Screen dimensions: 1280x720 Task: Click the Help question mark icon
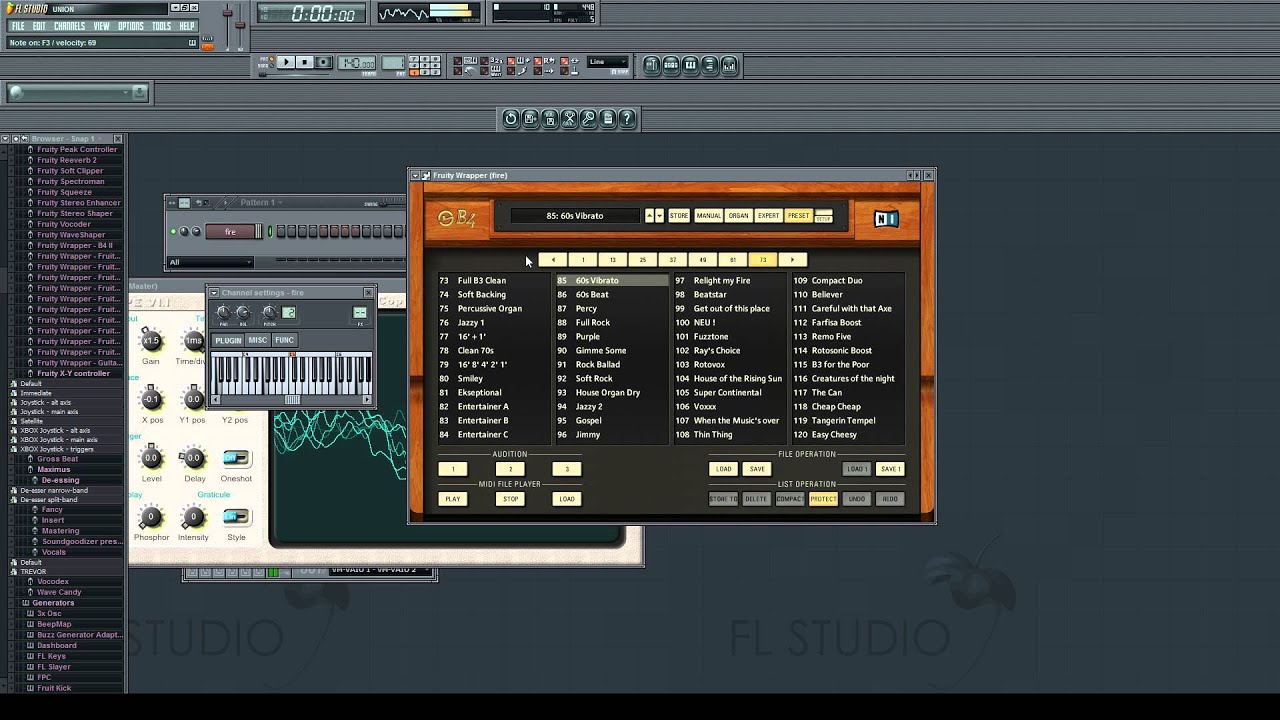point(627,118)
